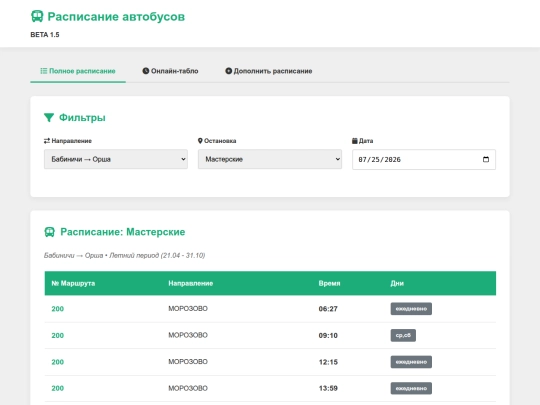Click the ср,сб days badge
Screen dimensions: 540x405
click(403, 335)
